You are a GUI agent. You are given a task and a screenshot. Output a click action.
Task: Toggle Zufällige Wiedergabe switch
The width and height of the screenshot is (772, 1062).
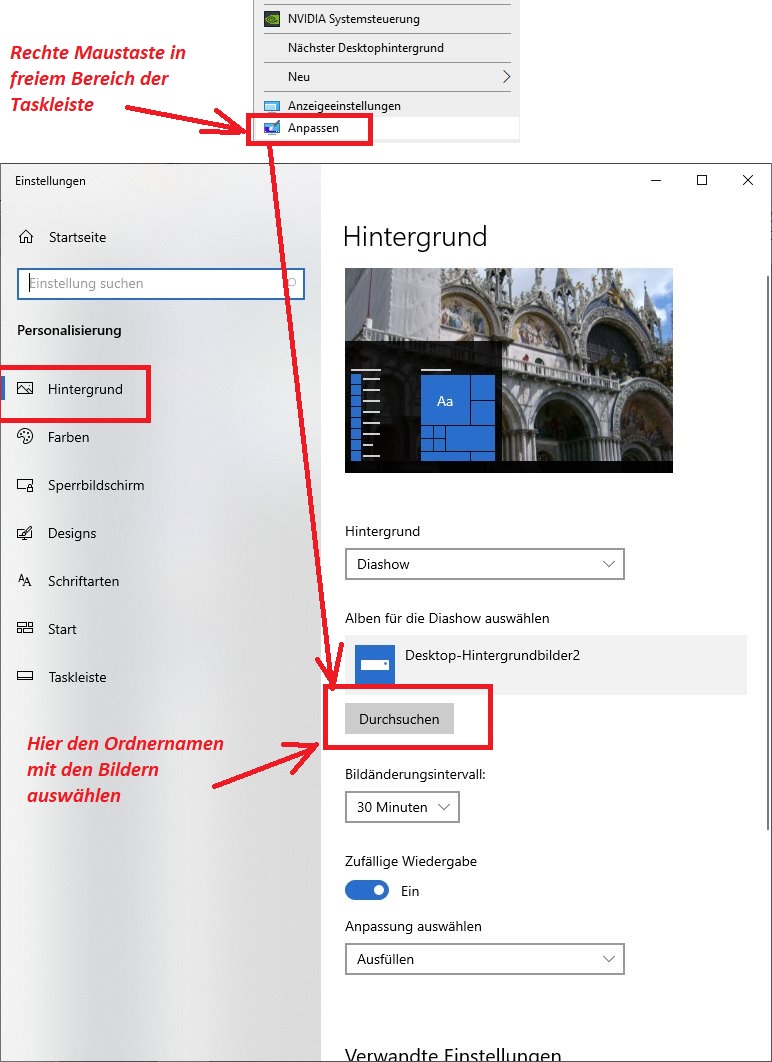pos(367,890)
